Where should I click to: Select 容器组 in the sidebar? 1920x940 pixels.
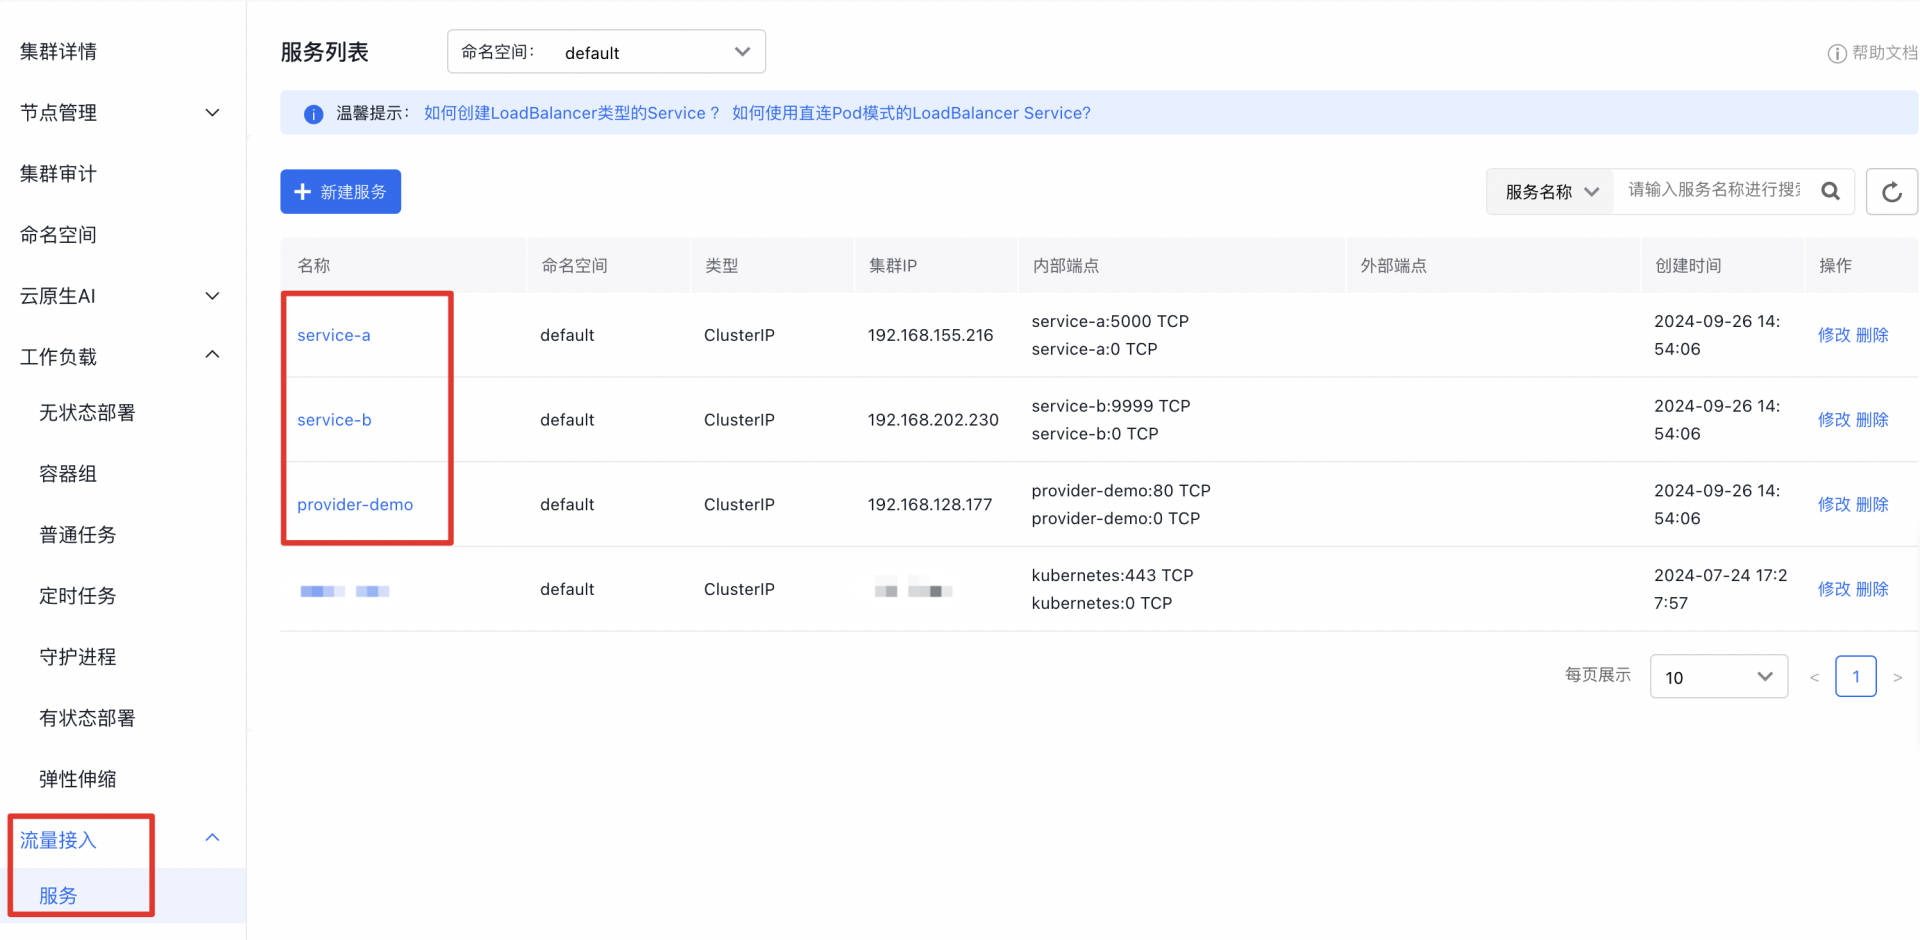click(68, 474)
